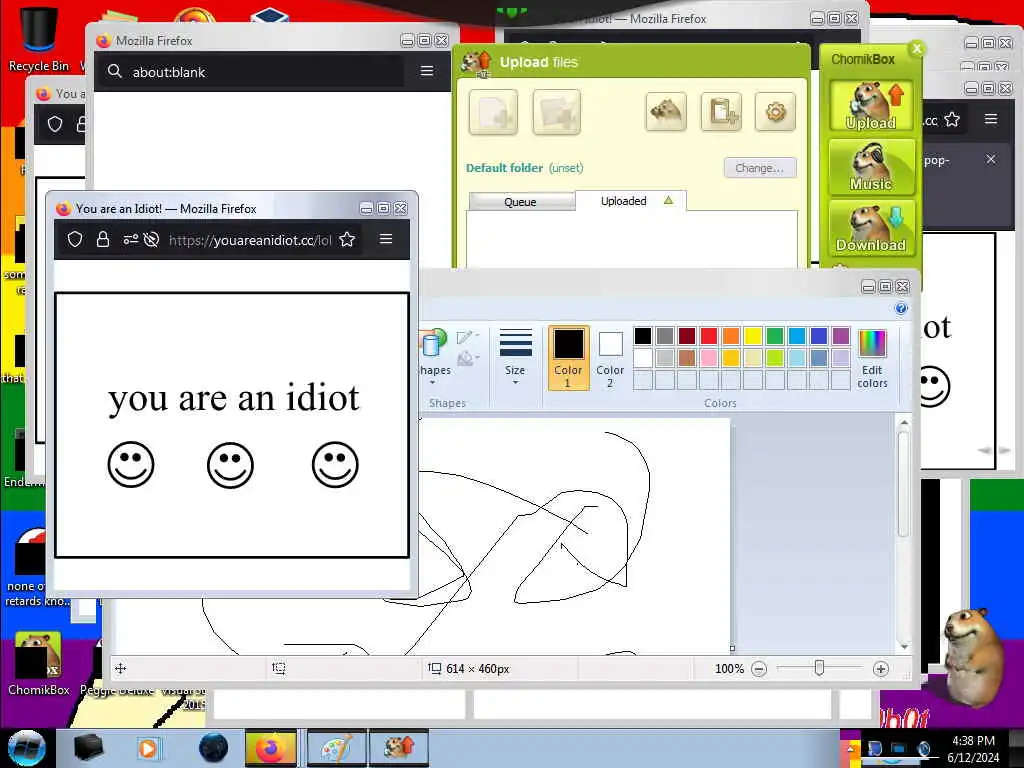The image size is (1024, 768).
Task: Click the shield tracking protection icon in front Firefox window
Action: [x=75, y=240]
